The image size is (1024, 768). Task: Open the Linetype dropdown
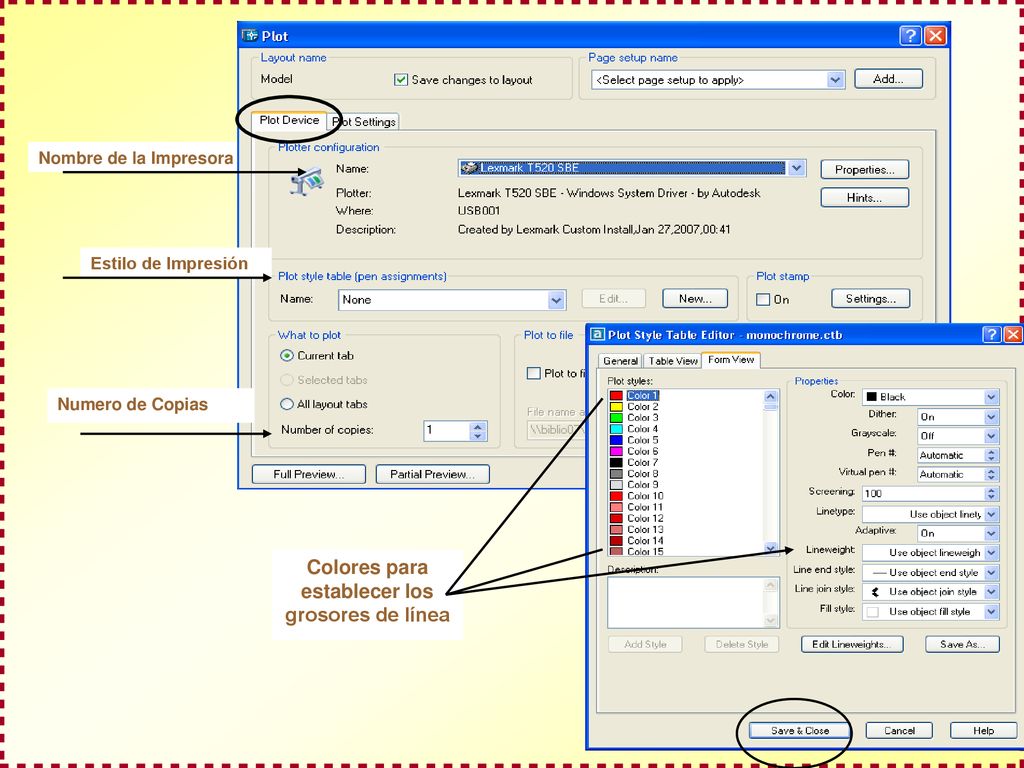pos(991,514)
